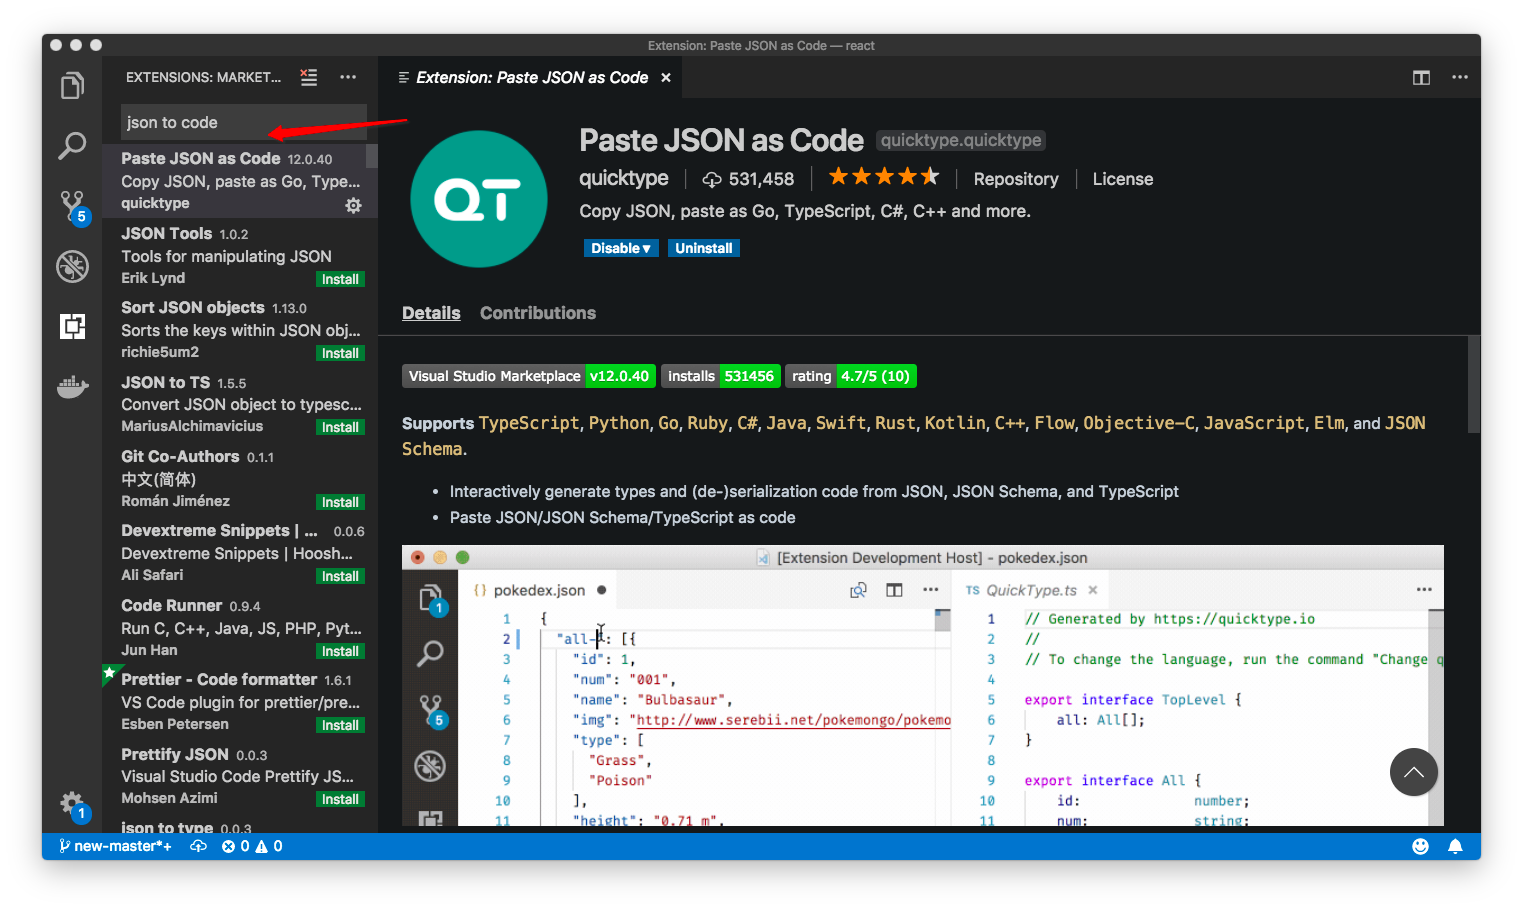Select Paste JSON as Code in results list
This screenshot has height=910, width=1523.
coord(239,181)
